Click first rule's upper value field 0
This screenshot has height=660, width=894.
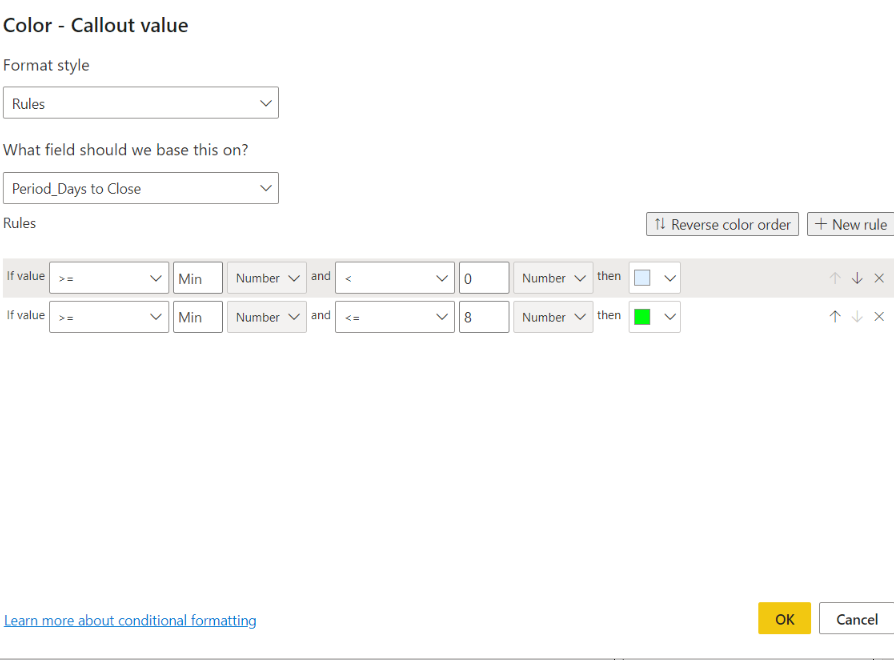click(484, 278)
